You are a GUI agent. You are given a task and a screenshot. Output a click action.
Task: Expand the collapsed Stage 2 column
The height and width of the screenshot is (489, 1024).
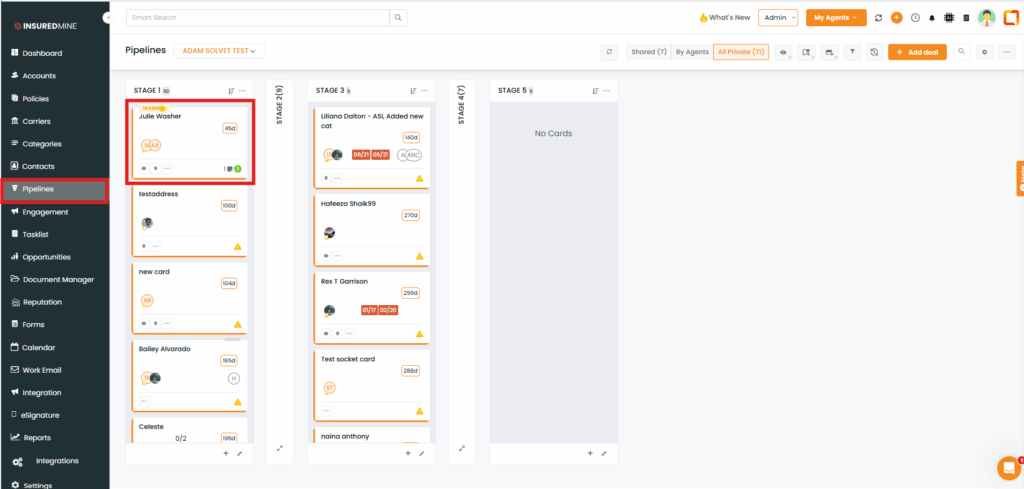[x=279, y=447]
